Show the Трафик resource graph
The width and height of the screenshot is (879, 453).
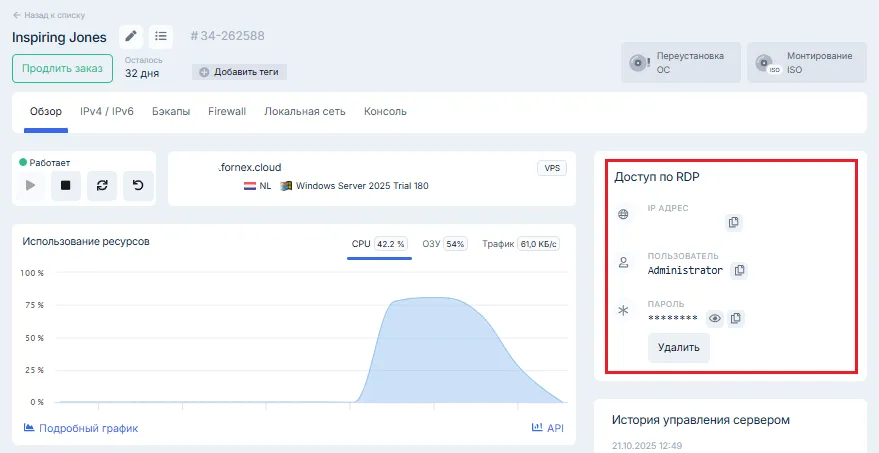519,244
